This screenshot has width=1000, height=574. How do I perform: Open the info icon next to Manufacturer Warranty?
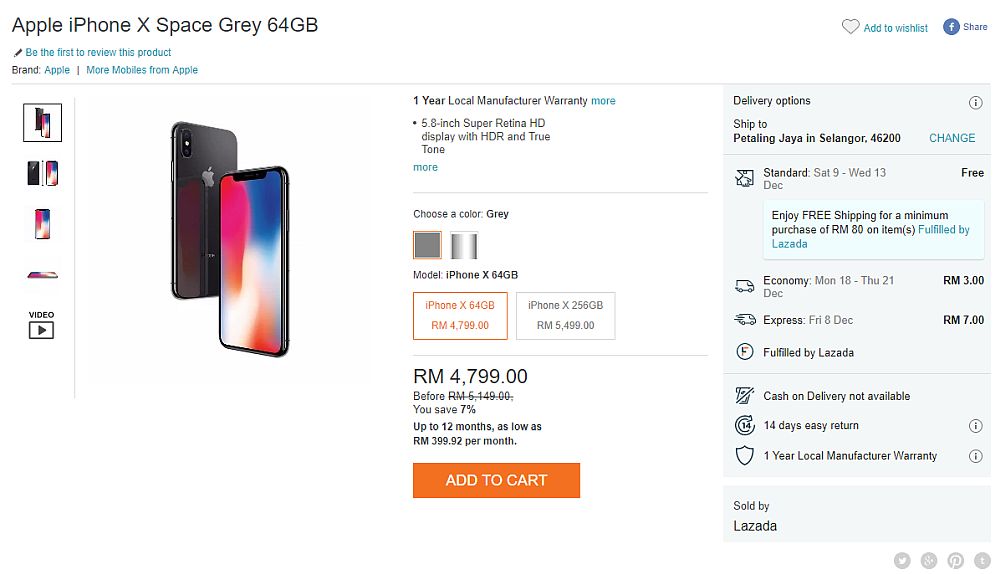pyautogui.click(x=975, y=456)
